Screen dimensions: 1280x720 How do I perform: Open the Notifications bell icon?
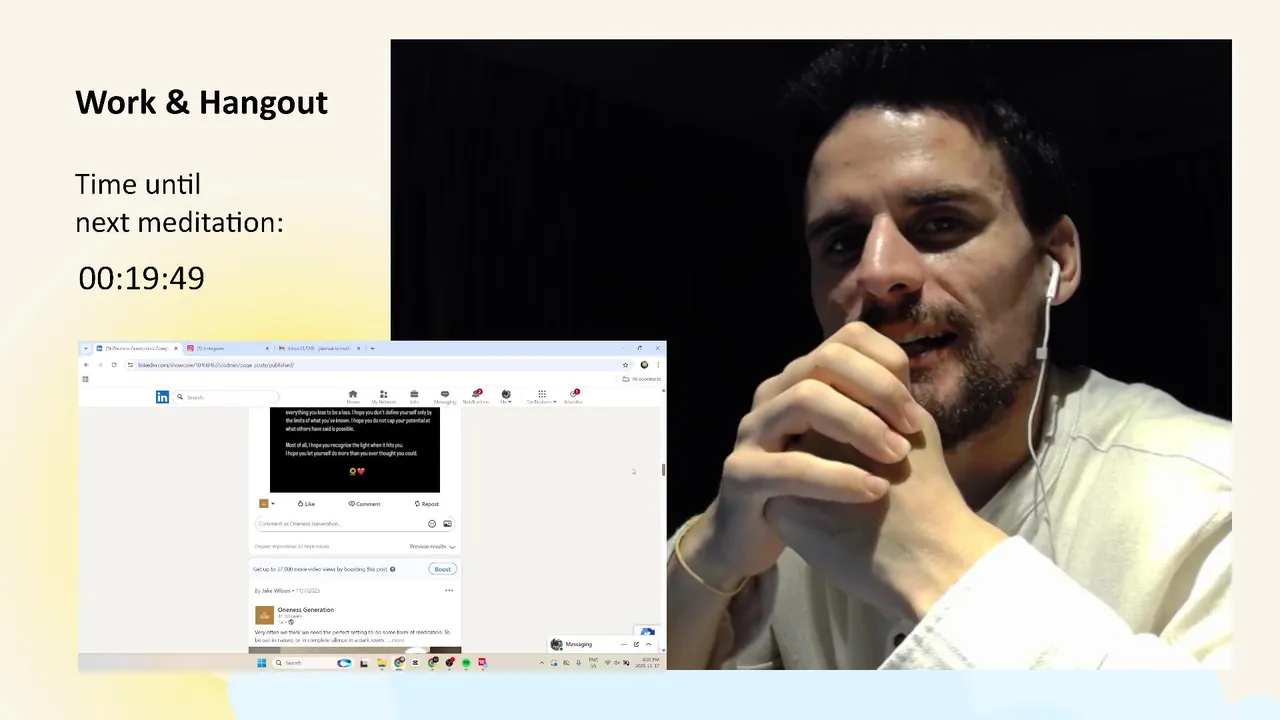coord(476,396)
